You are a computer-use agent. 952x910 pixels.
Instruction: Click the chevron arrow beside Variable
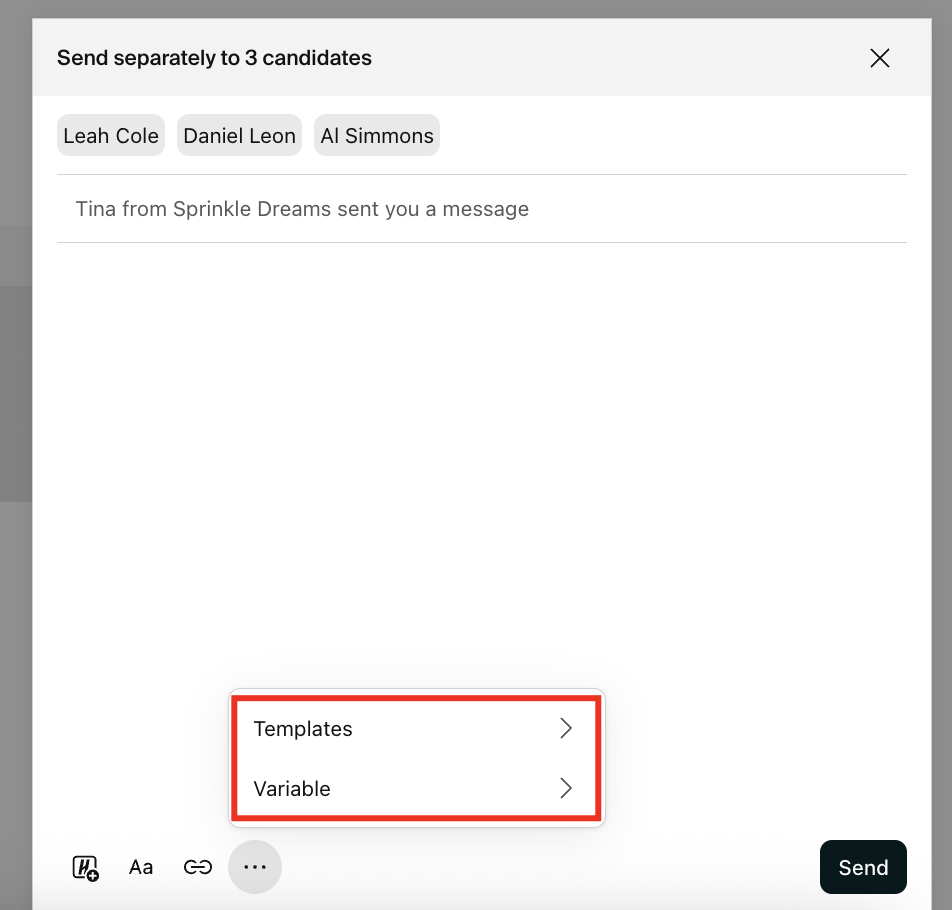tap(566, 789)
